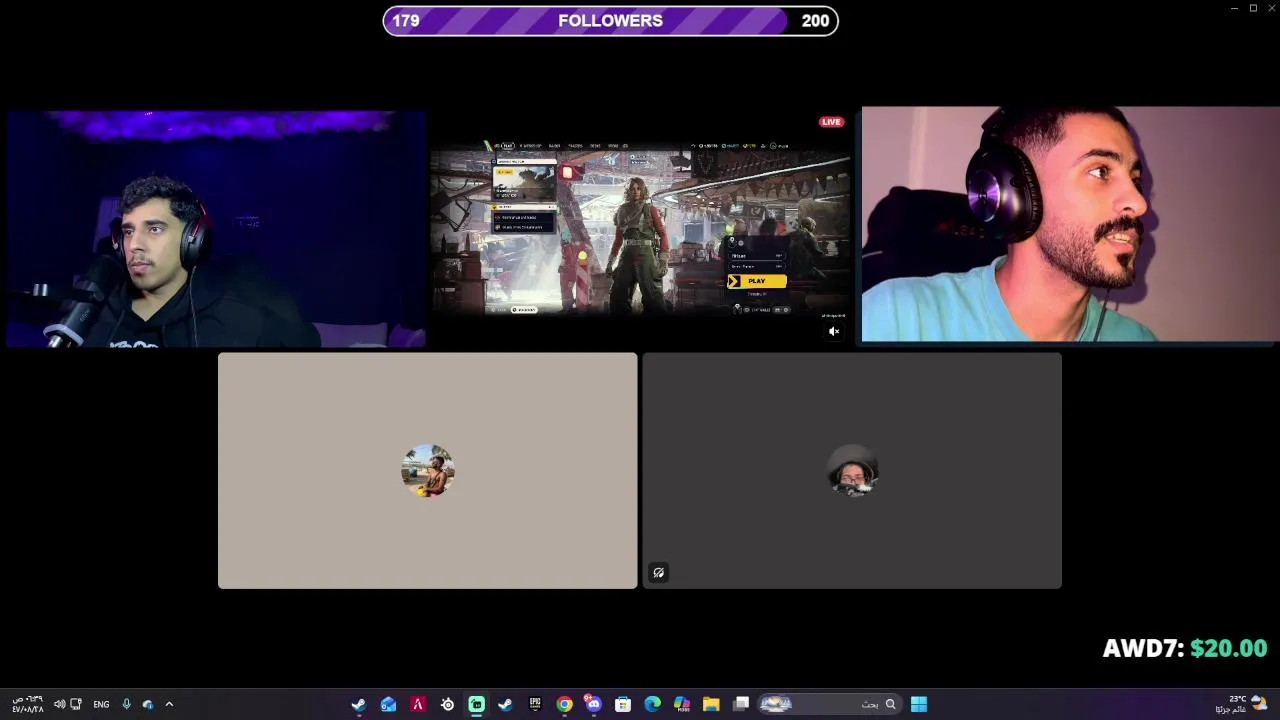This screenshot has width=1280, height=720.
Task: Unmute the shared game stream speaker icon
Action: point(834,332)
